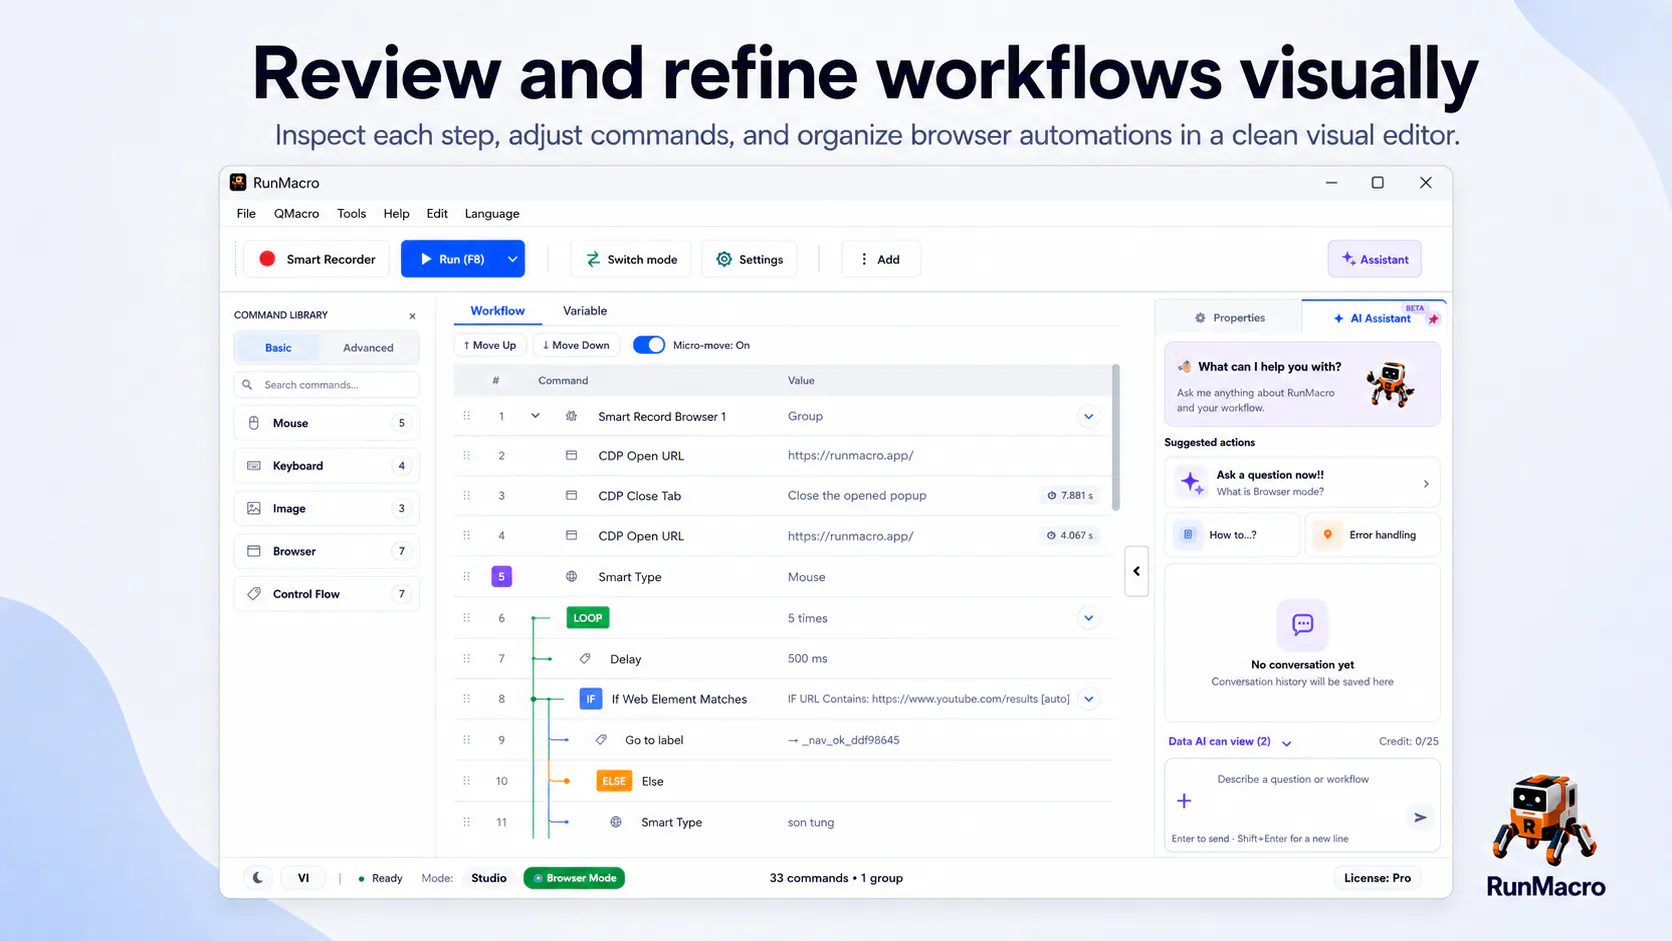
Task: Click the Search commands field
Action: 327,385
